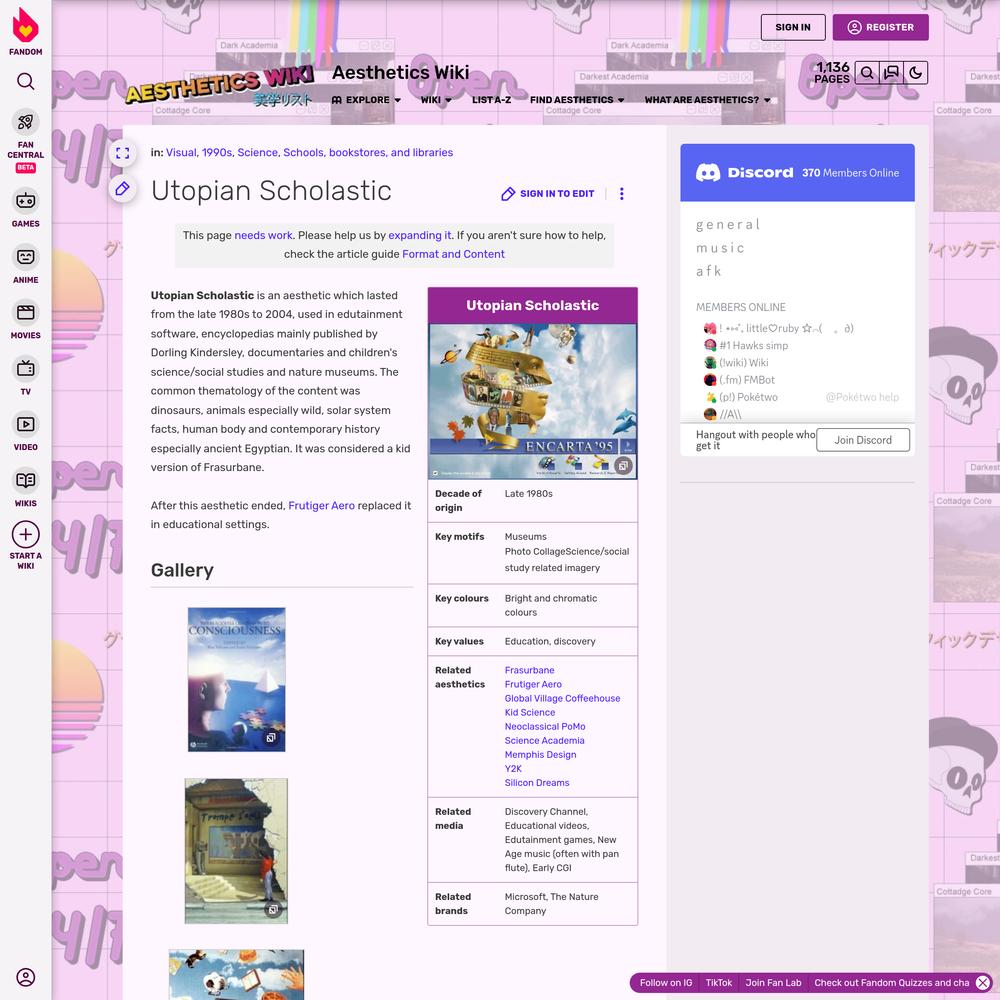Screen dimensions: 1000x1000
Task: Click member '#1 Hawks simp' in Discord list
Action: point(746,346)
